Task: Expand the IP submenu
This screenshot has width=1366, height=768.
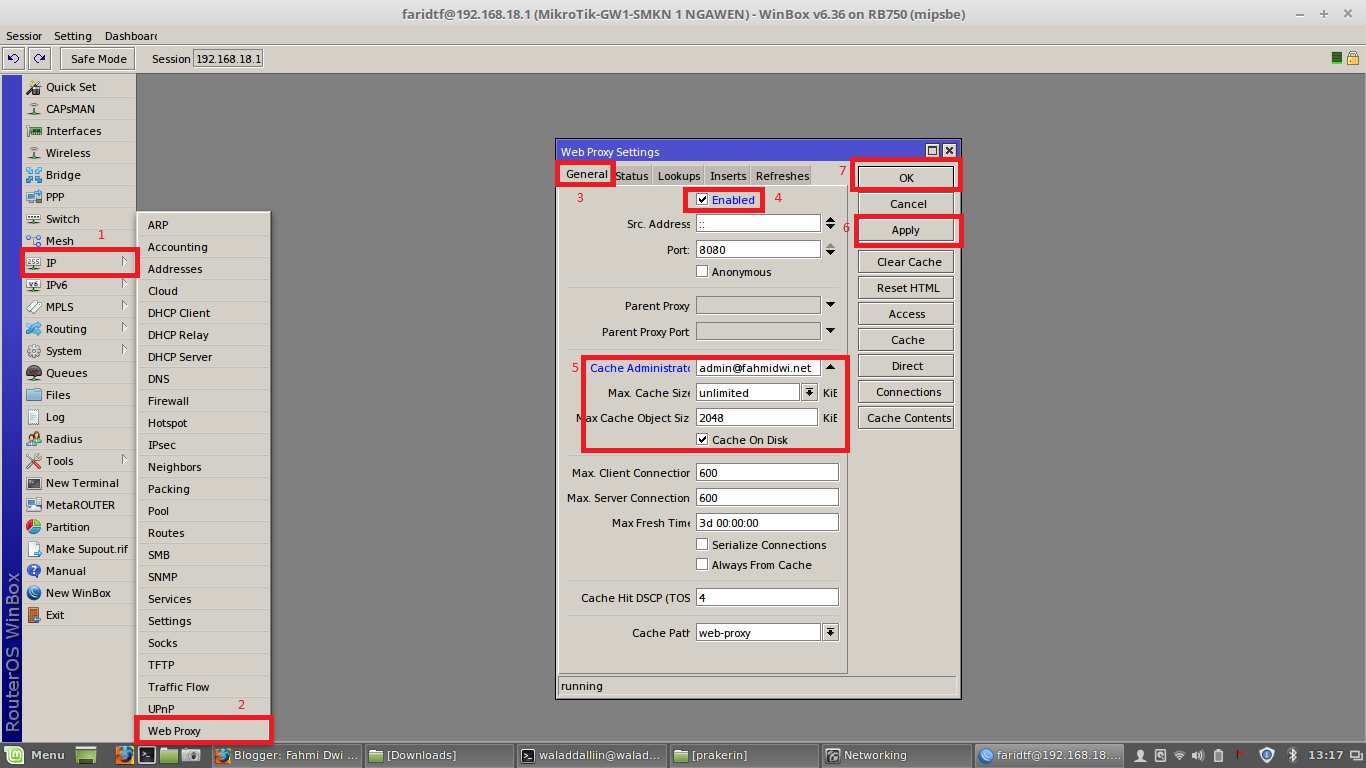Action: pos(125,262)
